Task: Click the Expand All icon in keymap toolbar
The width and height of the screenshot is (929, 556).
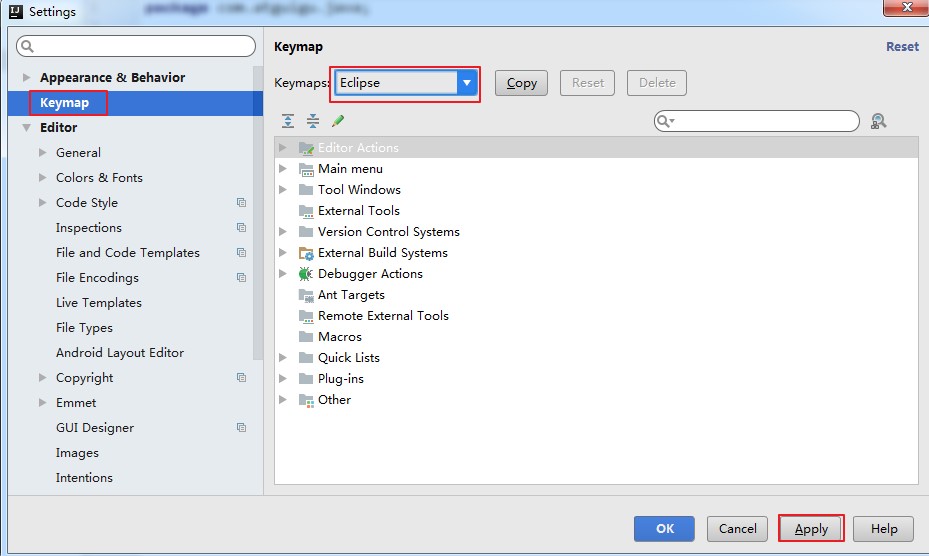Action: (288, 121)
